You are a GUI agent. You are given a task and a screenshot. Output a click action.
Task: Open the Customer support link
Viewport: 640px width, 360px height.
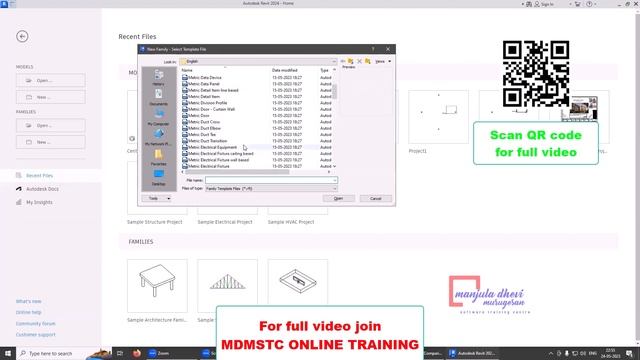click(x=36, y=334)
